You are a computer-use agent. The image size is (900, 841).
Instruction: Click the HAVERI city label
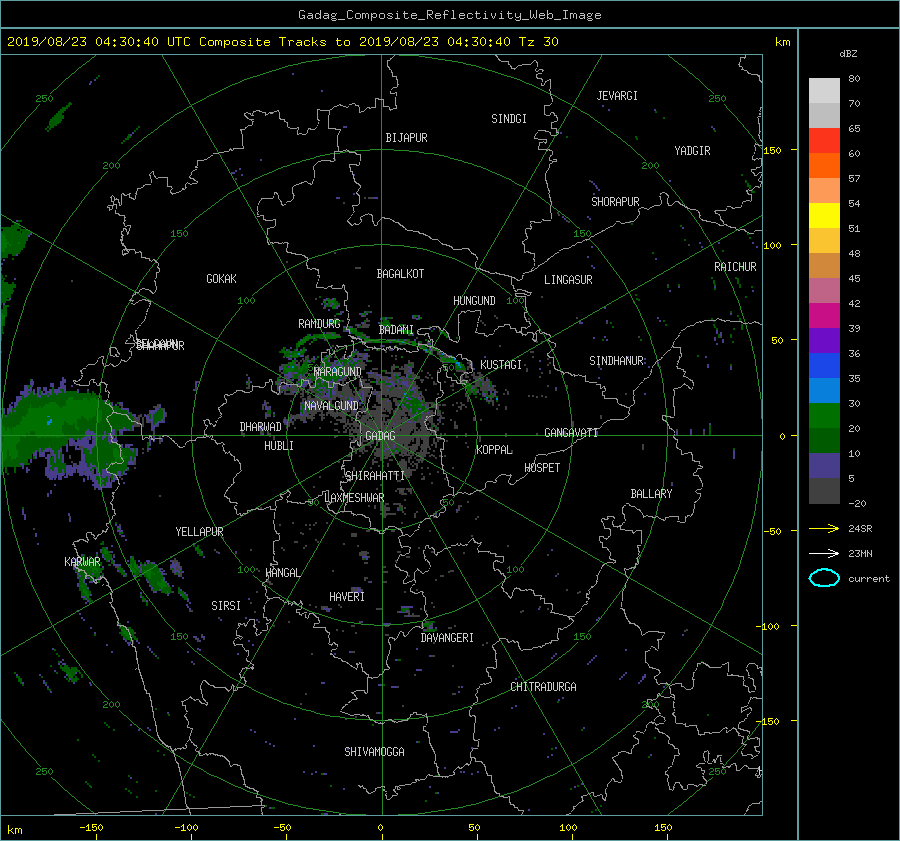pos(347,597)
